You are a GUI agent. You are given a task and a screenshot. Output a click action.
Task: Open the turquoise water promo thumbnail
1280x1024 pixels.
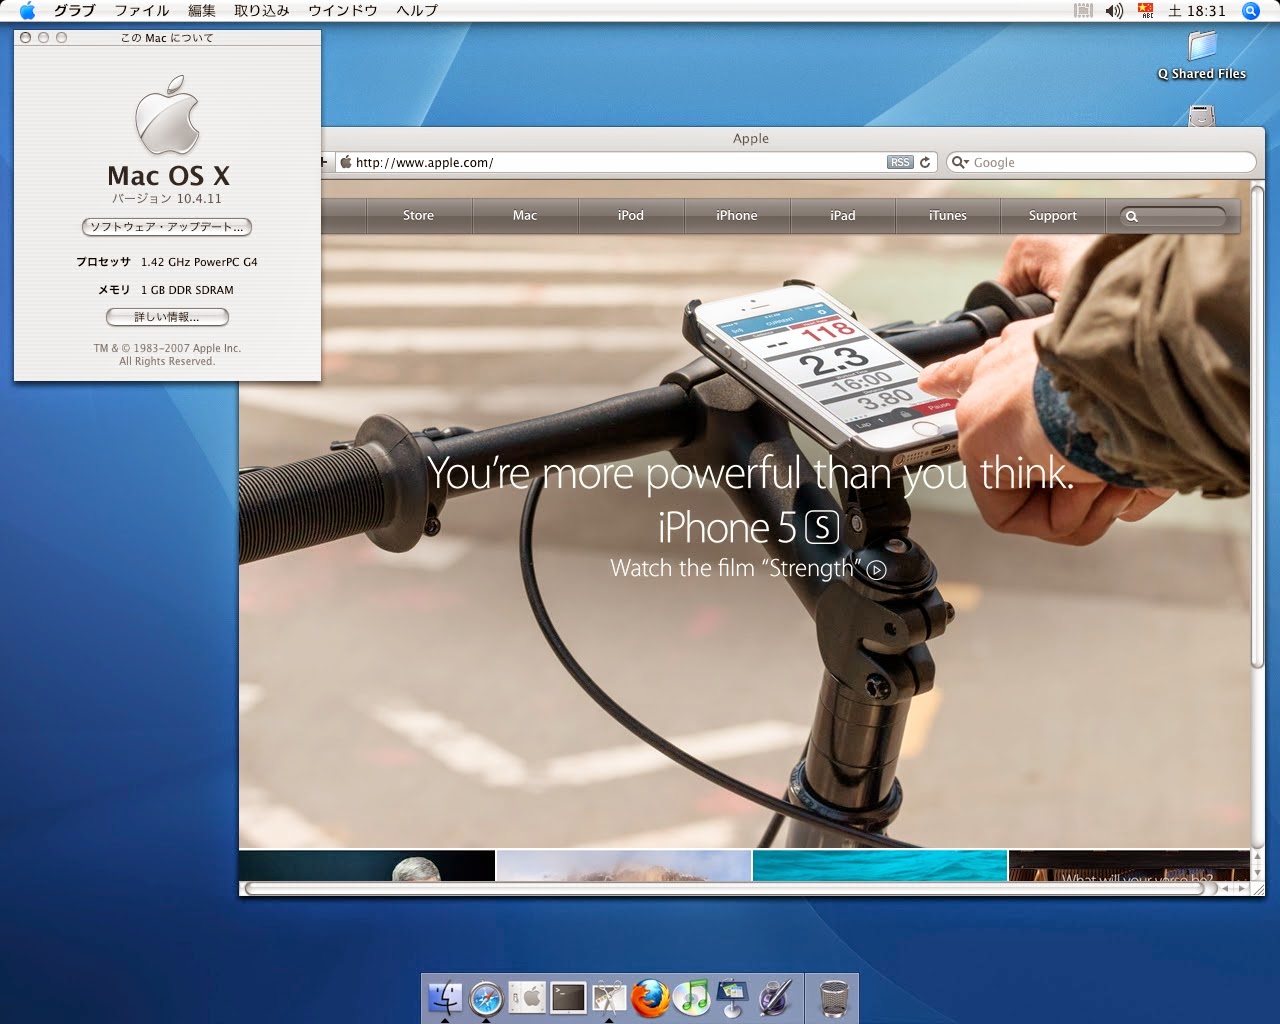(880, 865)
